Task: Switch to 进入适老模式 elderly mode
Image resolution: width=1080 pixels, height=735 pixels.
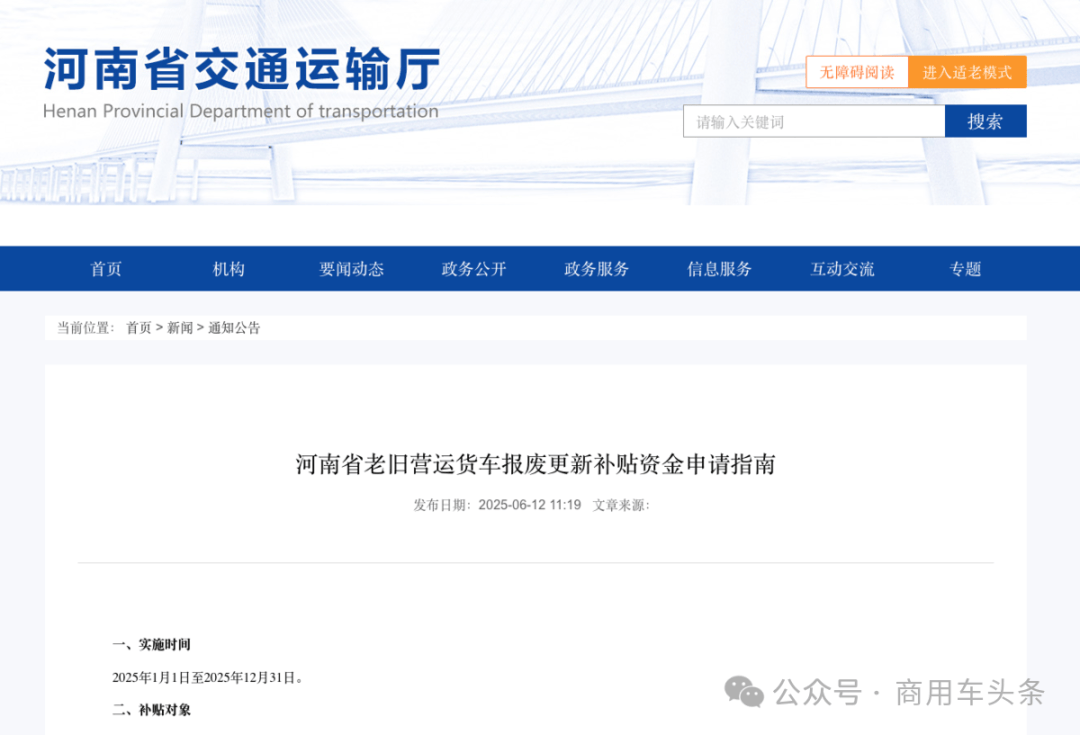Action: (x=967, y=72)
